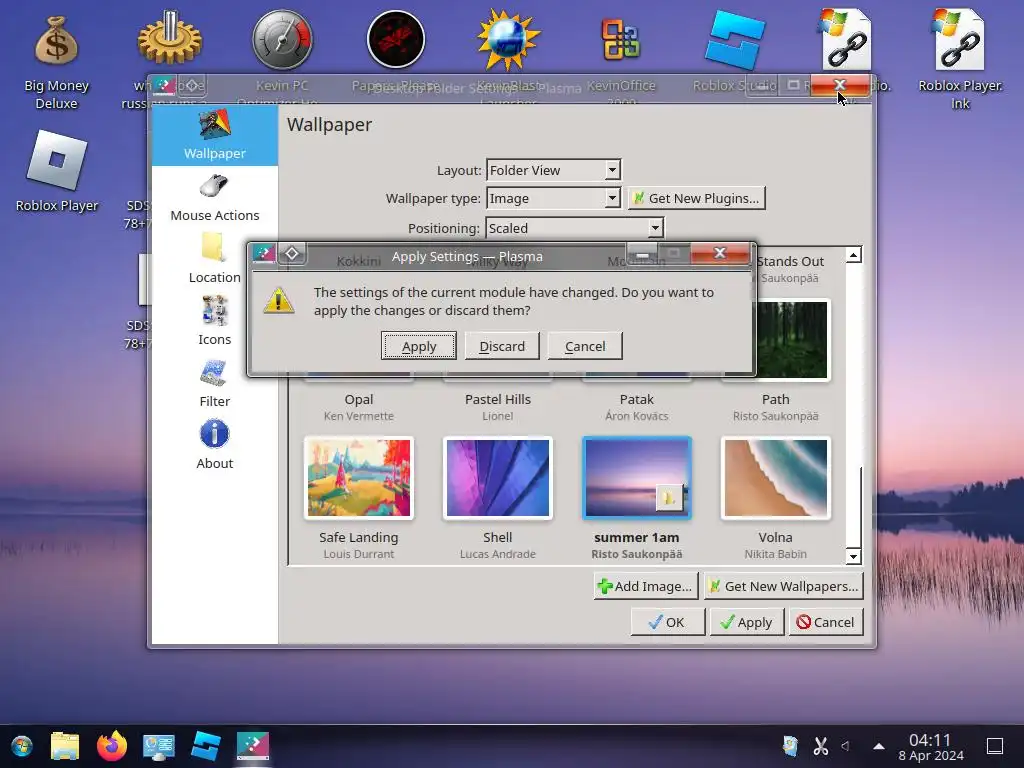
Task: Click the Opal wallpaper label
Action: 359,399
